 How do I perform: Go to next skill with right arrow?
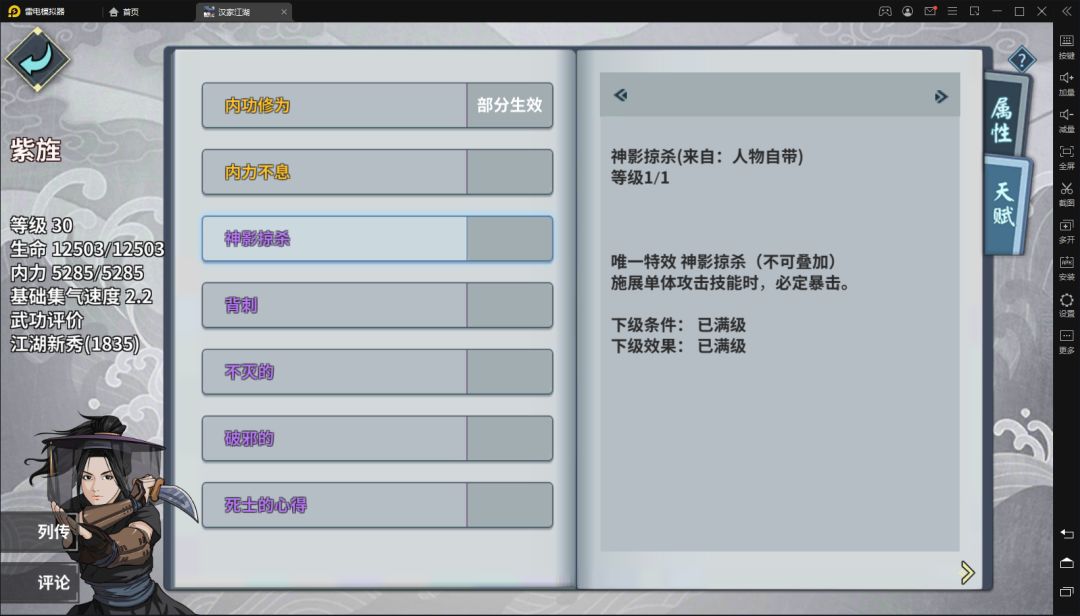pos(941,96)
